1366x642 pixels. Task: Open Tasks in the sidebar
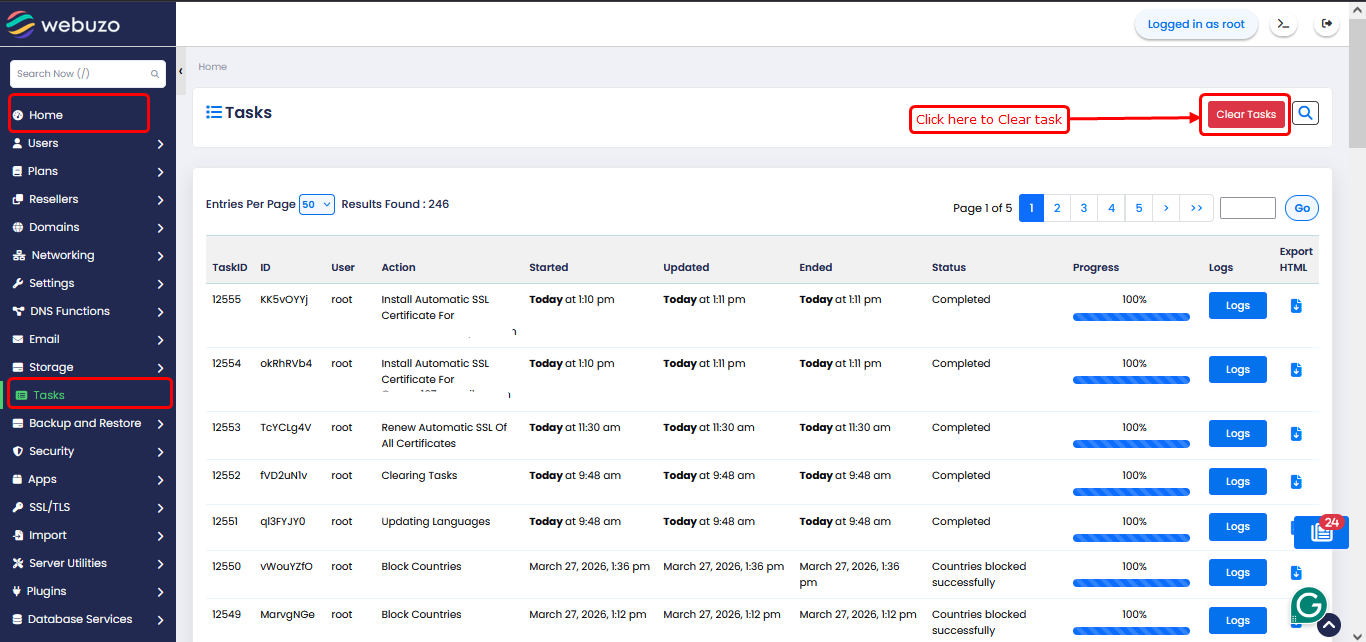click(x=88, y=395)
